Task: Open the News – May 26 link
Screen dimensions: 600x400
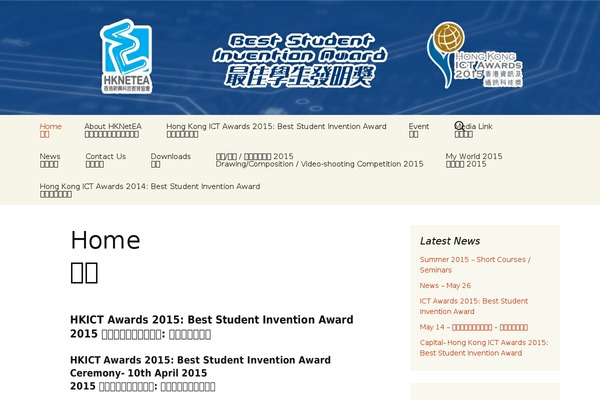Action: [445, 286]
